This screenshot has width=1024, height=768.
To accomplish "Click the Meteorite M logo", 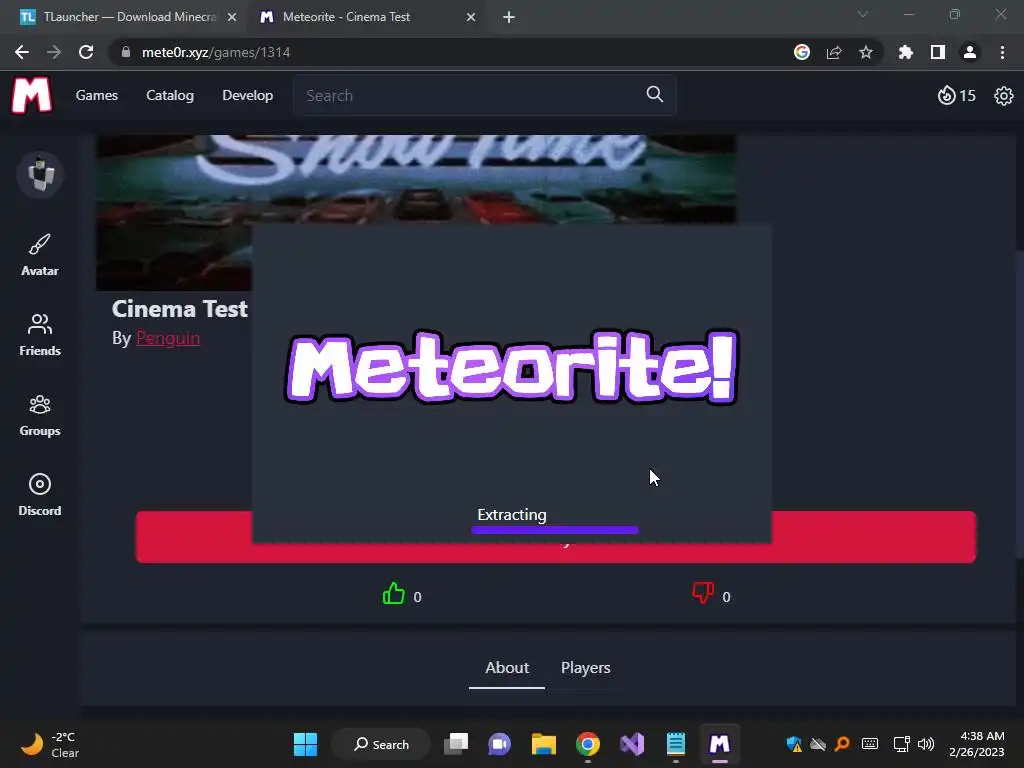I will [x=31, y=95].
